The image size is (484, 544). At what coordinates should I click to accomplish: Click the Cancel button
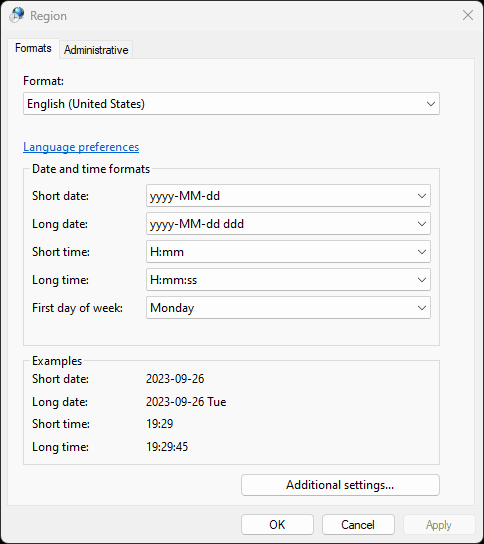(x=358, y=525)
